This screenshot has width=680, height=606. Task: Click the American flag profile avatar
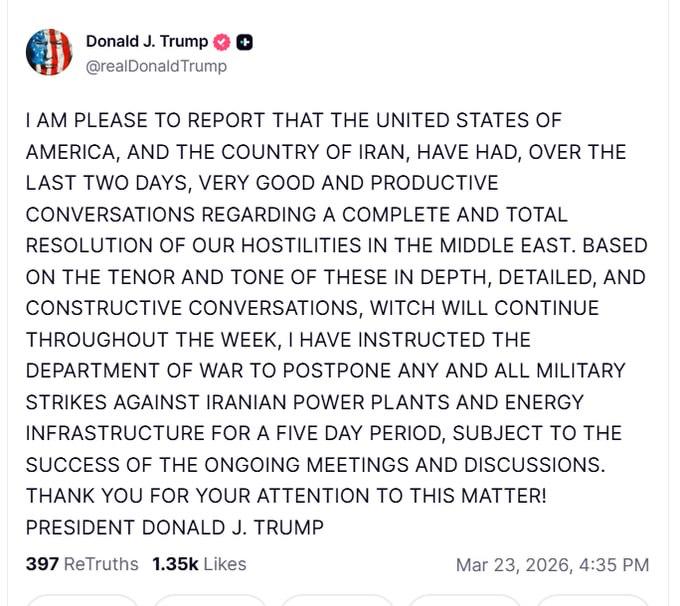pos(49,52)
